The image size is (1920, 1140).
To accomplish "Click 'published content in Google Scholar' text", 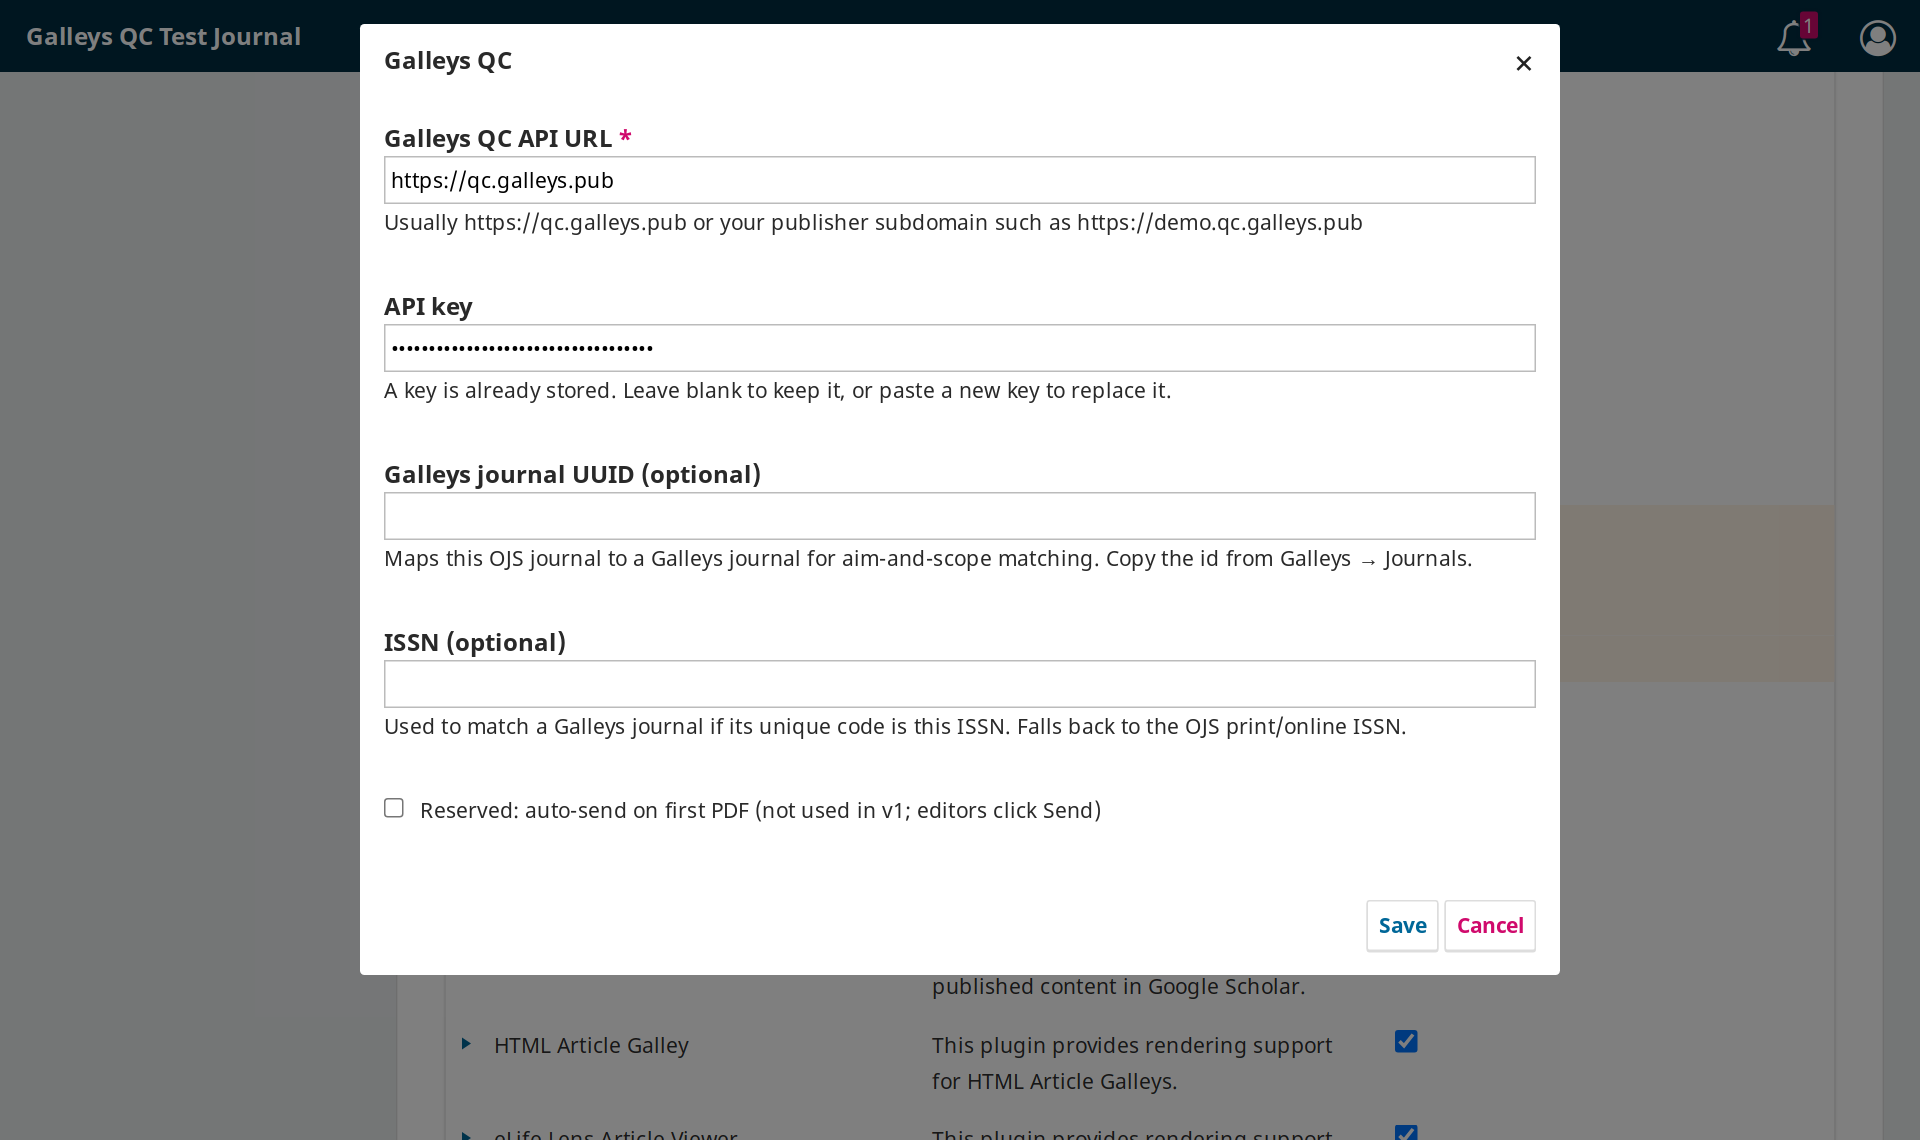I will [x=1118, y=986].
